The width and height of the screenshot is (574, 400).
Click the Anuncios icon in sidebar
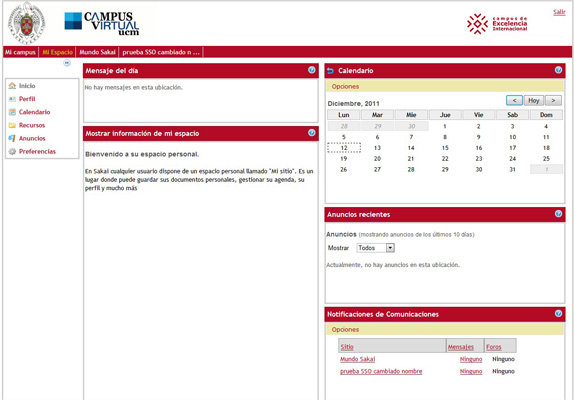coord(12,138)
